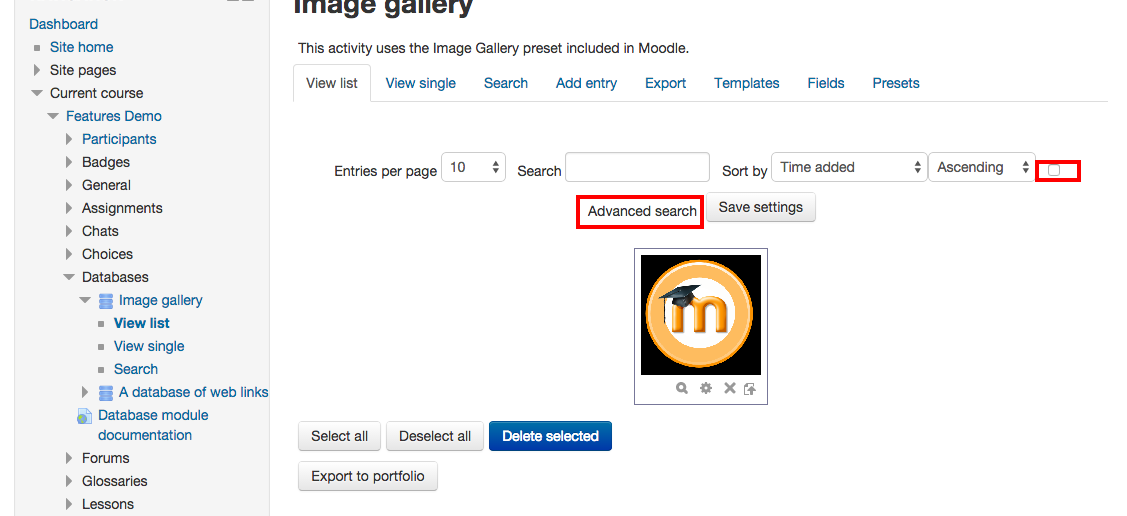Click the A database of web links icon
Viewport: 1127px width, 516px height.
pos(106,392)
